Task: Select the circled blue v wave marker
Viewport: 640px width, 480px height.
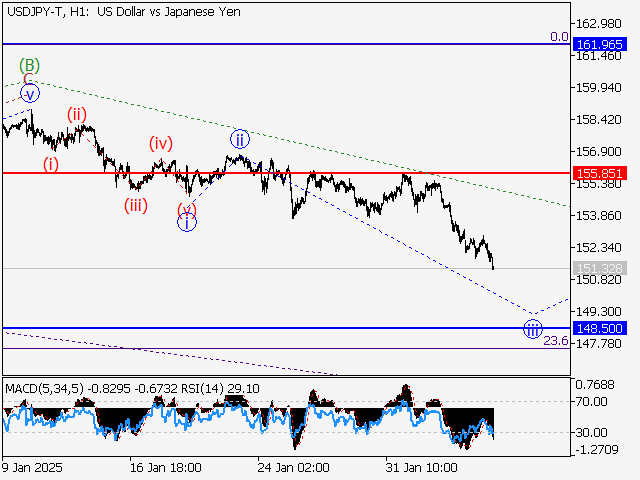Action: click(x=29, y=93)
